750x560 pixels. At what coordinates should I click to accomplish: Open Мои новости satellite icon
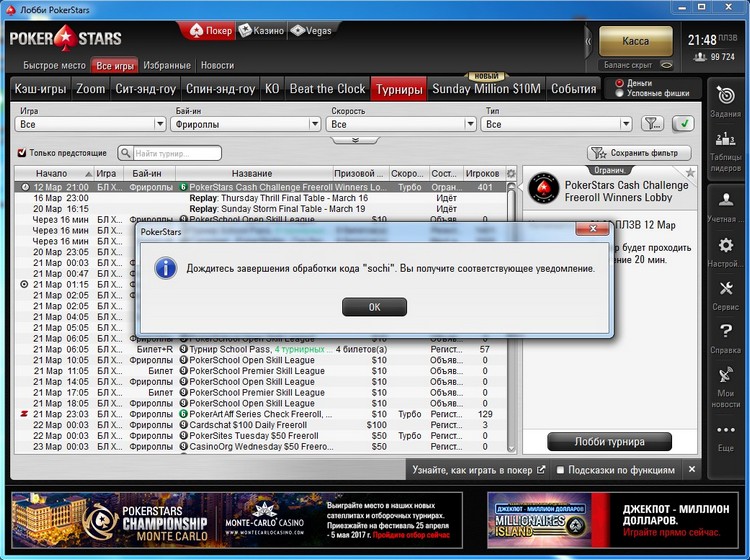pyautogui.click(x=726, y=375)
